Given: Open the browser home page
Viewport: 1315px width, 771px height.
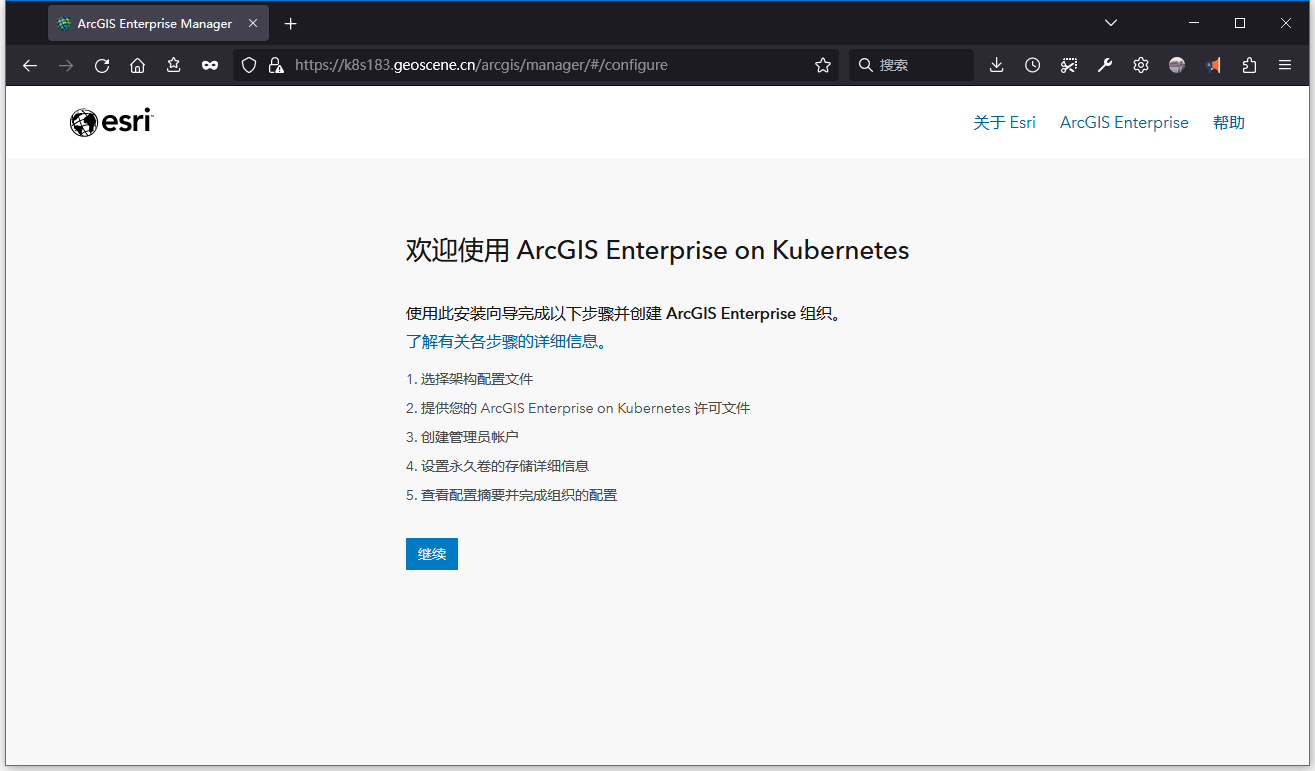Looking at the screenshot, I should pos(138,65).
